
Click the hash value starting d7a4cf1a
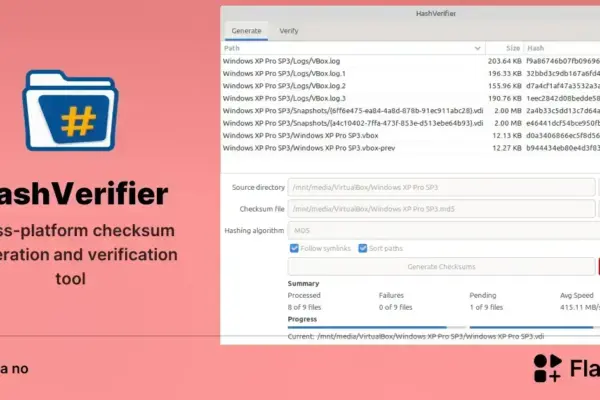click(x=563, y=86)
